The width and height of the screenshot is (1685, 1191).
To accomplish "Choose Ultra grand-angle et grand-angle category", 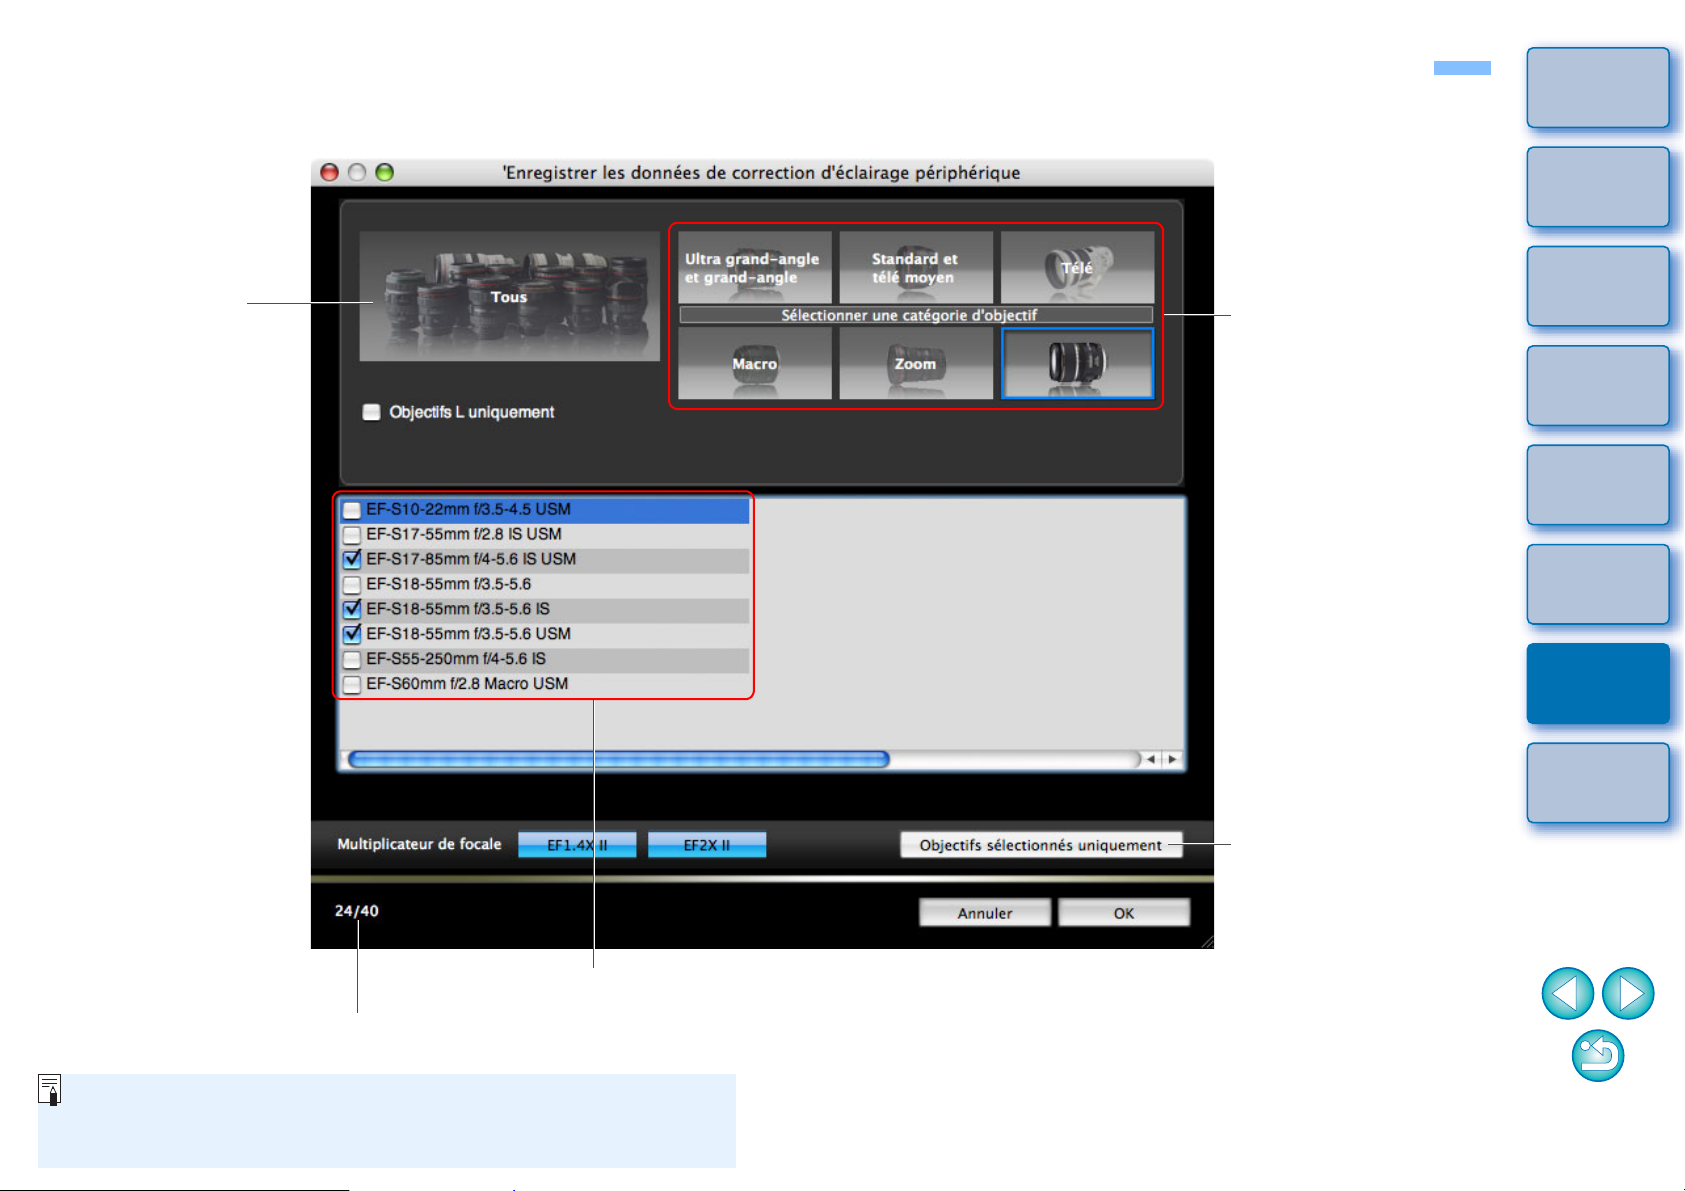I will pos(754,268).
